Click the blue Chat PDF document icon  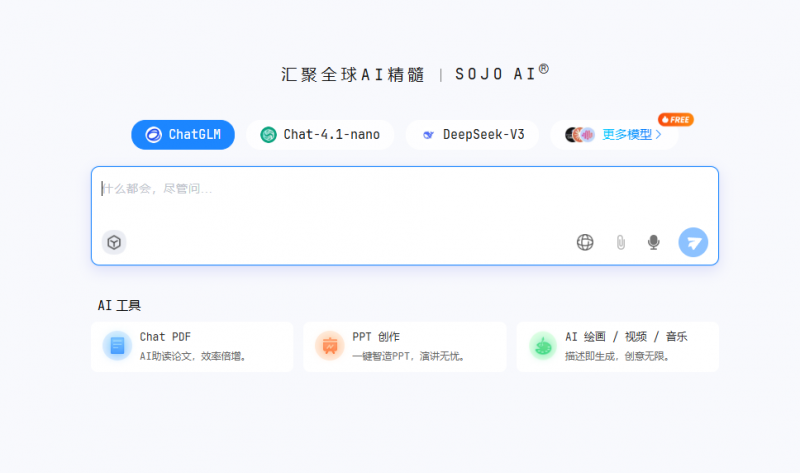(117, 346)
